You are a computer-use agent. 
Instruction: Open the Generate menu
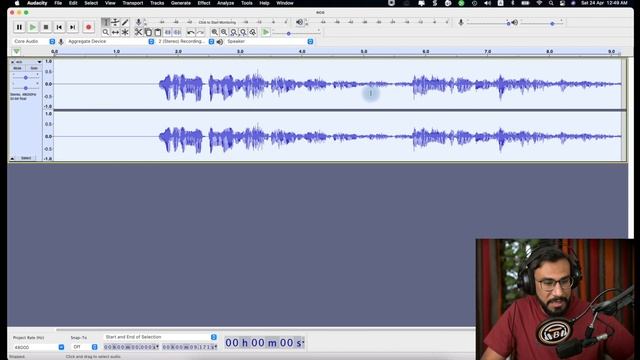coord(181,3)
